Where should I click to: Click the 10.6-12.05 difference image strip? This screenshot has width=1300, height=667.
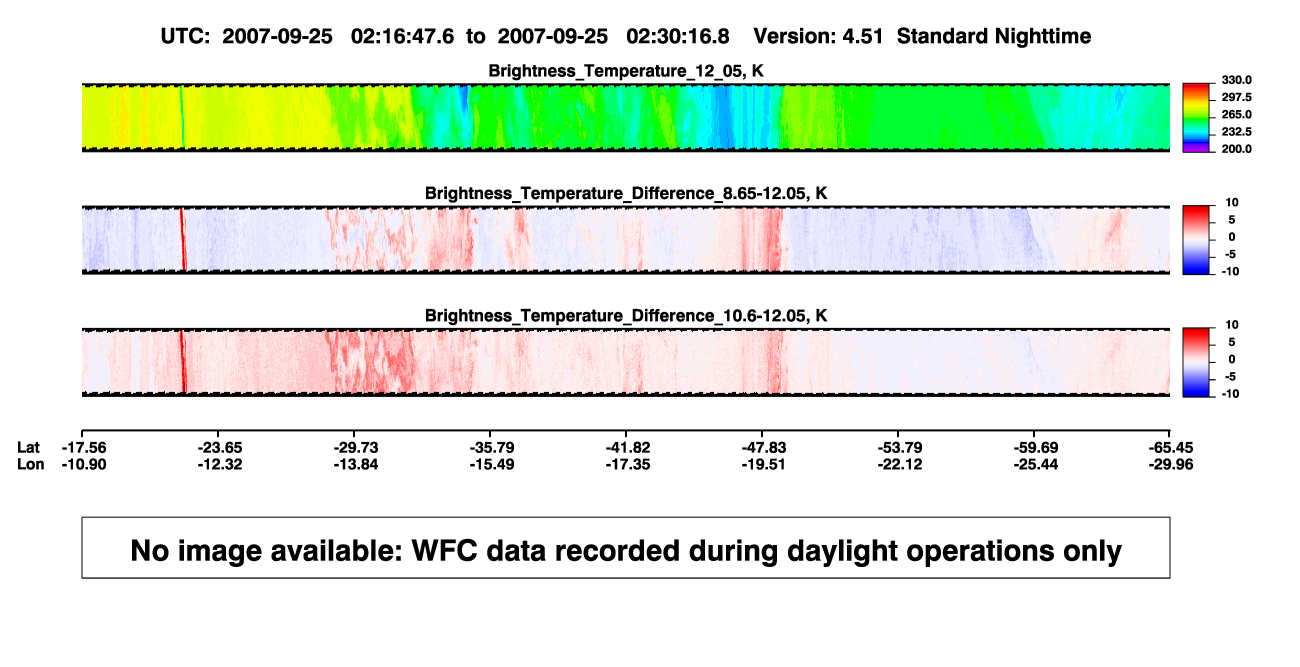pyautogui.click(x=626, y=362)
